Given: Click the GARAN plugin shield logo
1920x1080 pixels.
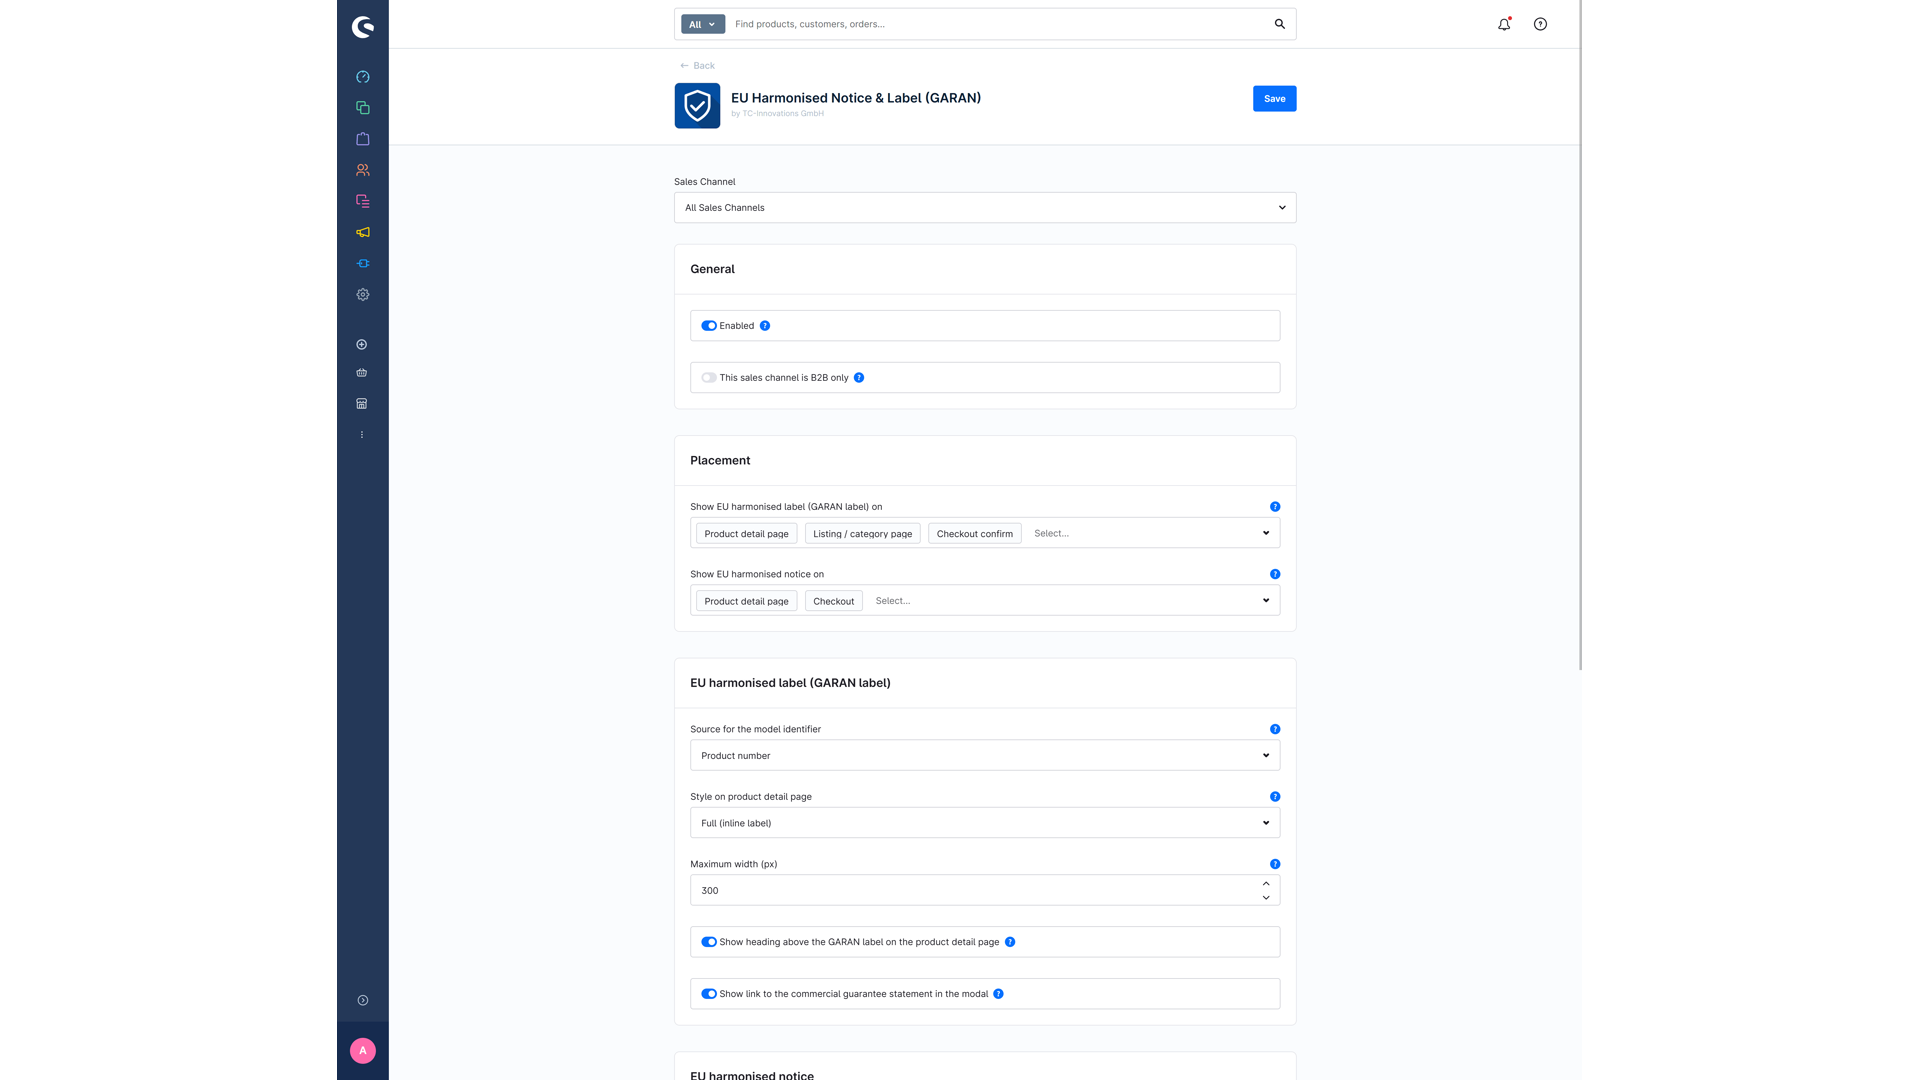Looking at the screenshot, I should point(697,105).
